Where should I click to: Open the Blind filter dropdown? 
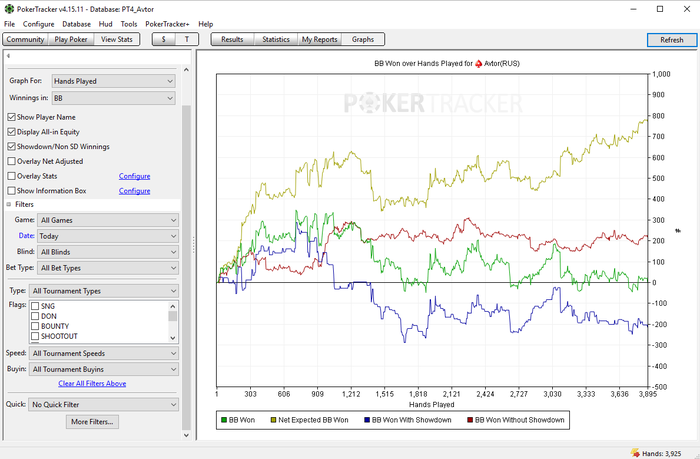[x=108, y=252]
